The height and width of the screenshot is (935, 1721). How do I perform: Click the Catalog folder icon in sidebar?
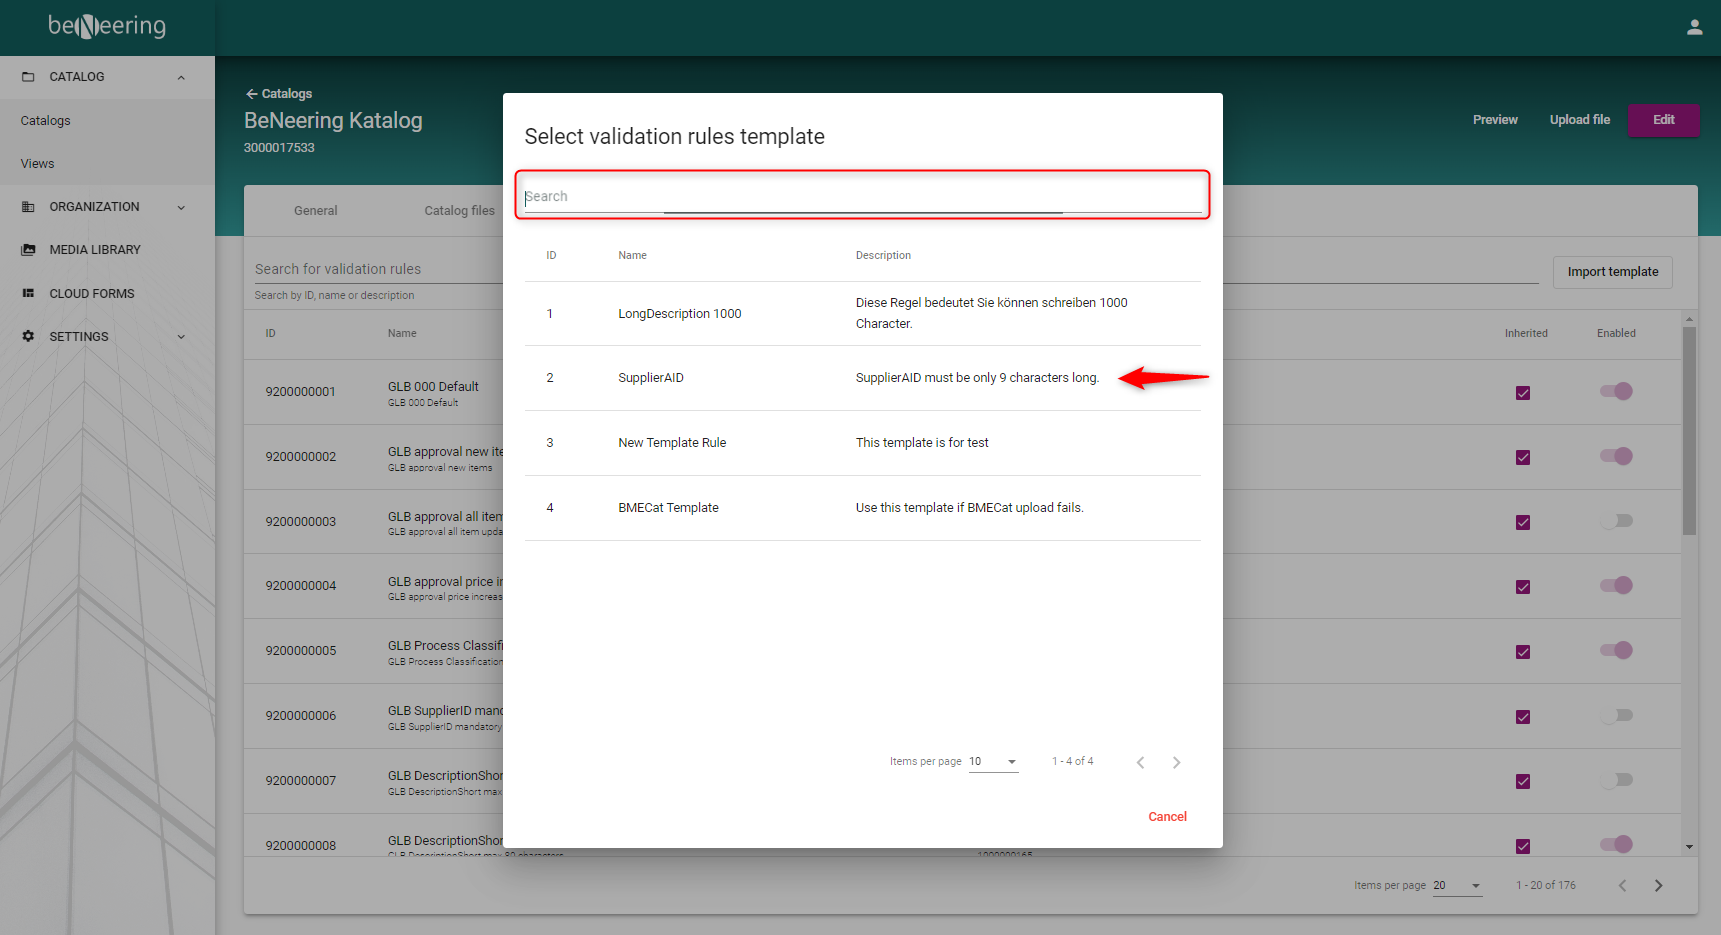(x=28, y=77)
